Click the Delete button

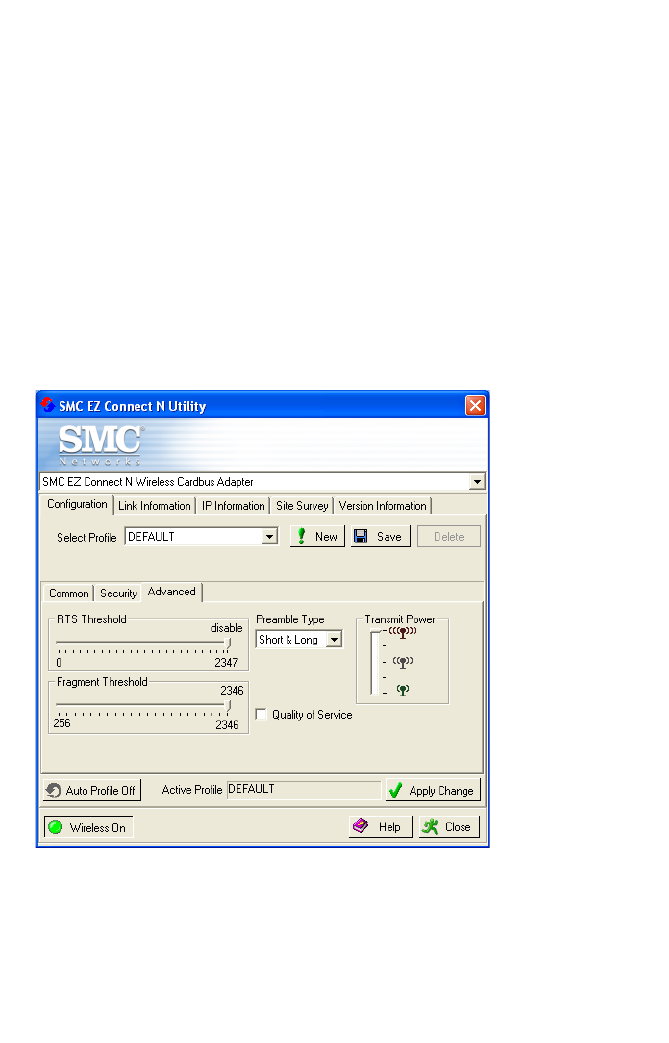(449, 537)
